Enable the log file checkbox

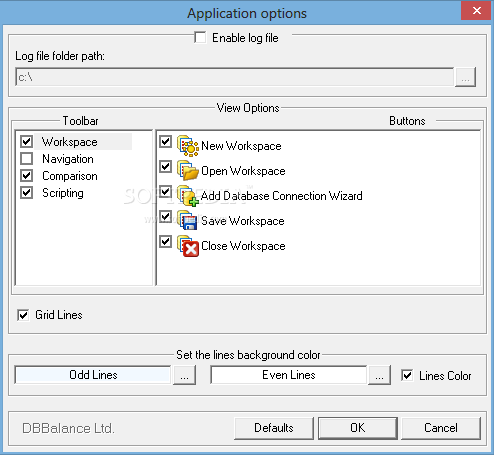(200, 37)
